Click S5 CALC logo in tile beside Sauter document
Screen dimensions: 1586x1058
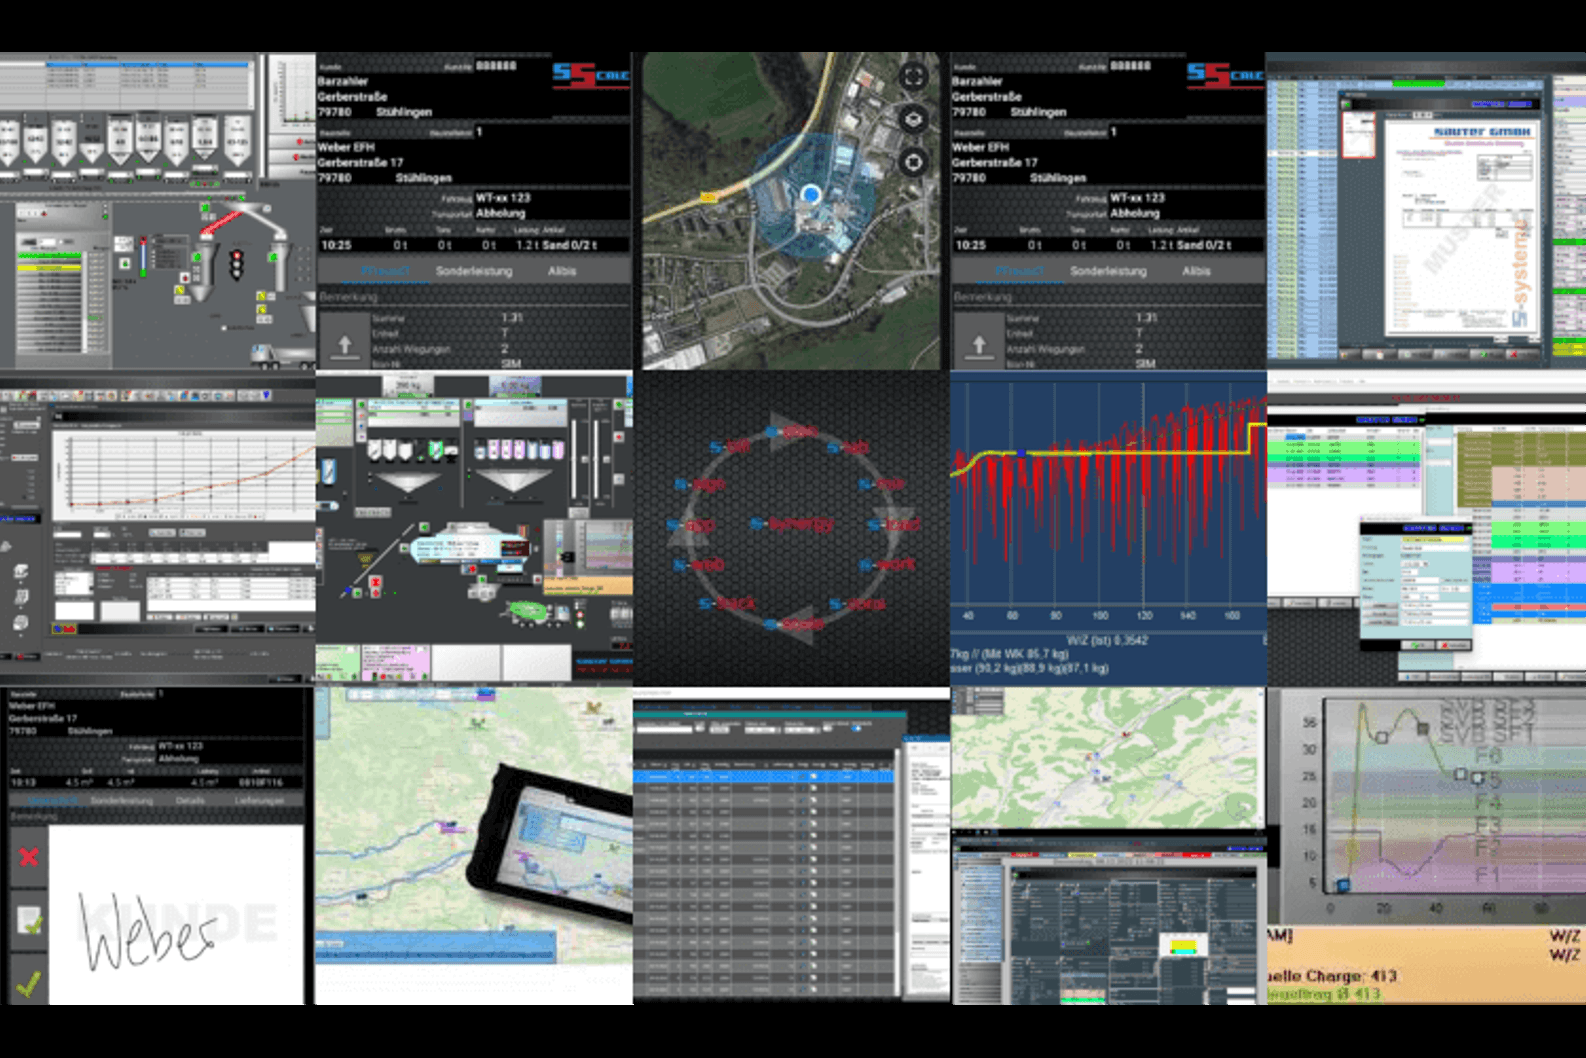coord(1225,75)
